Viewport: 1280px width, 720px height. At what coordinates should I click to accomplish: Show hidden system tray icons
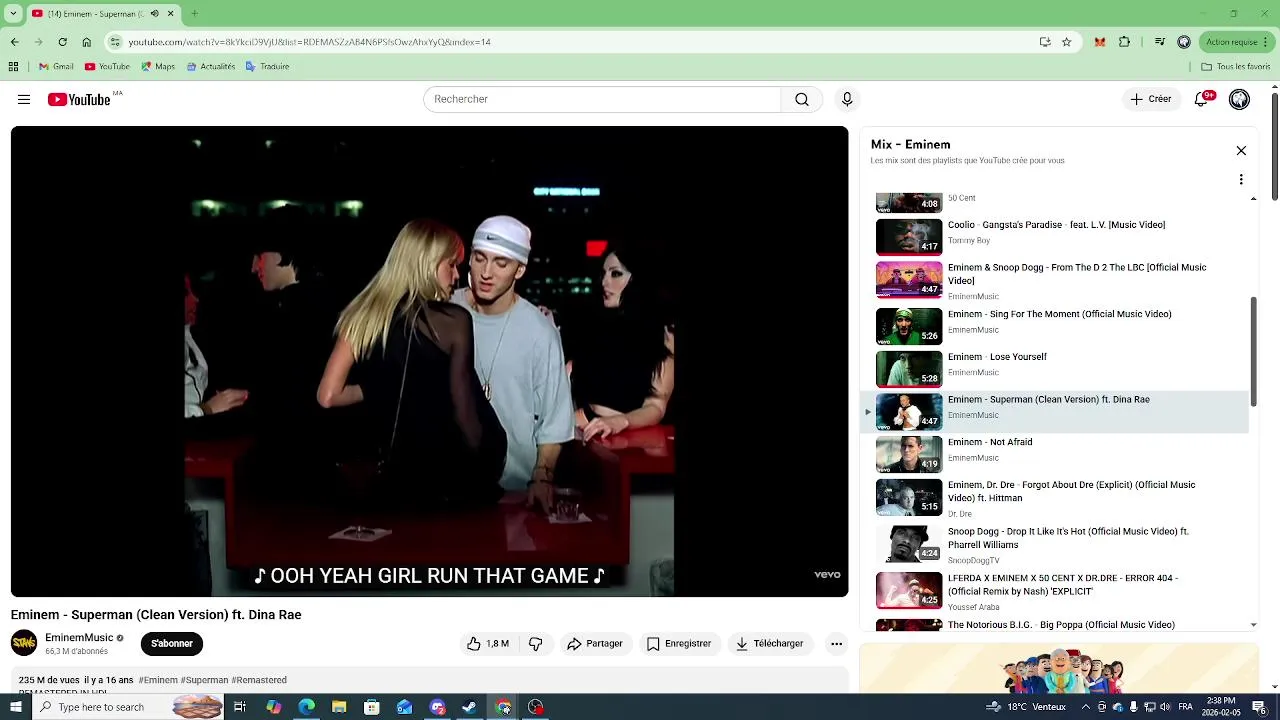coord(1086,707)
